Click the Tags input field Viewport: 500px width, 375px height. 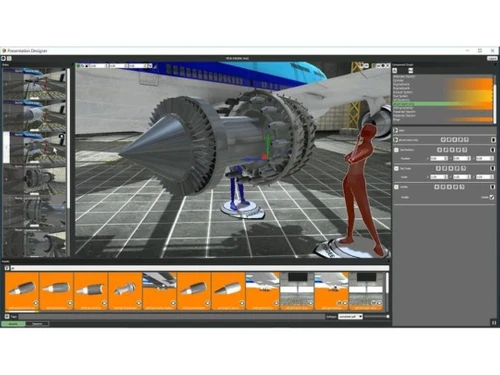171,316
